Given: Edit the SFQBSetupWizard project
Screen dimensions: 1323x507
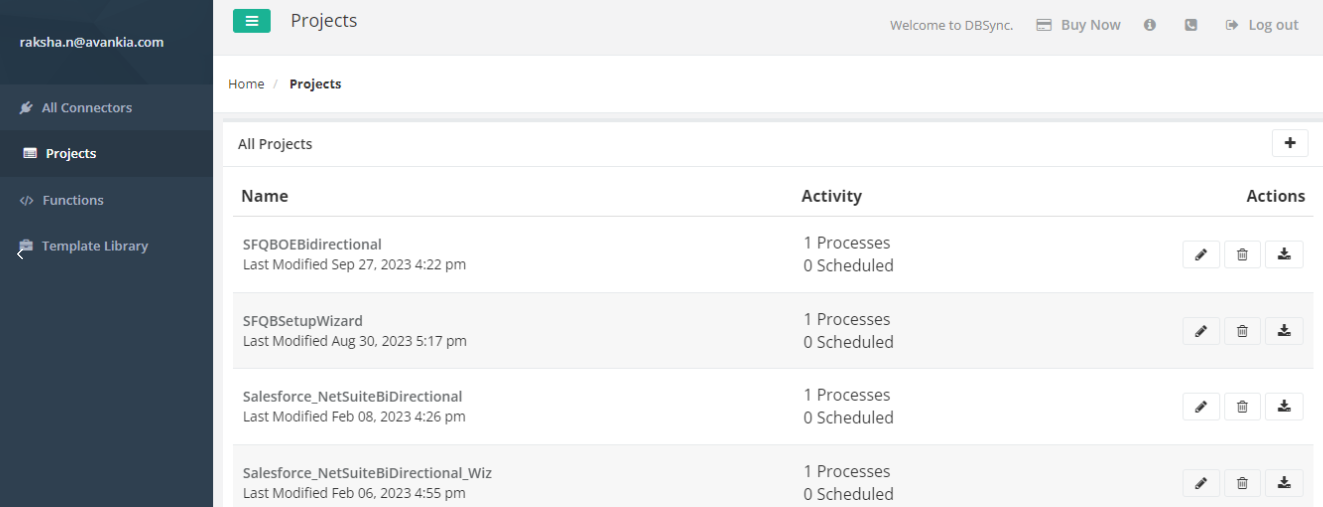Looking at the screenshot, I should 1201,331.
